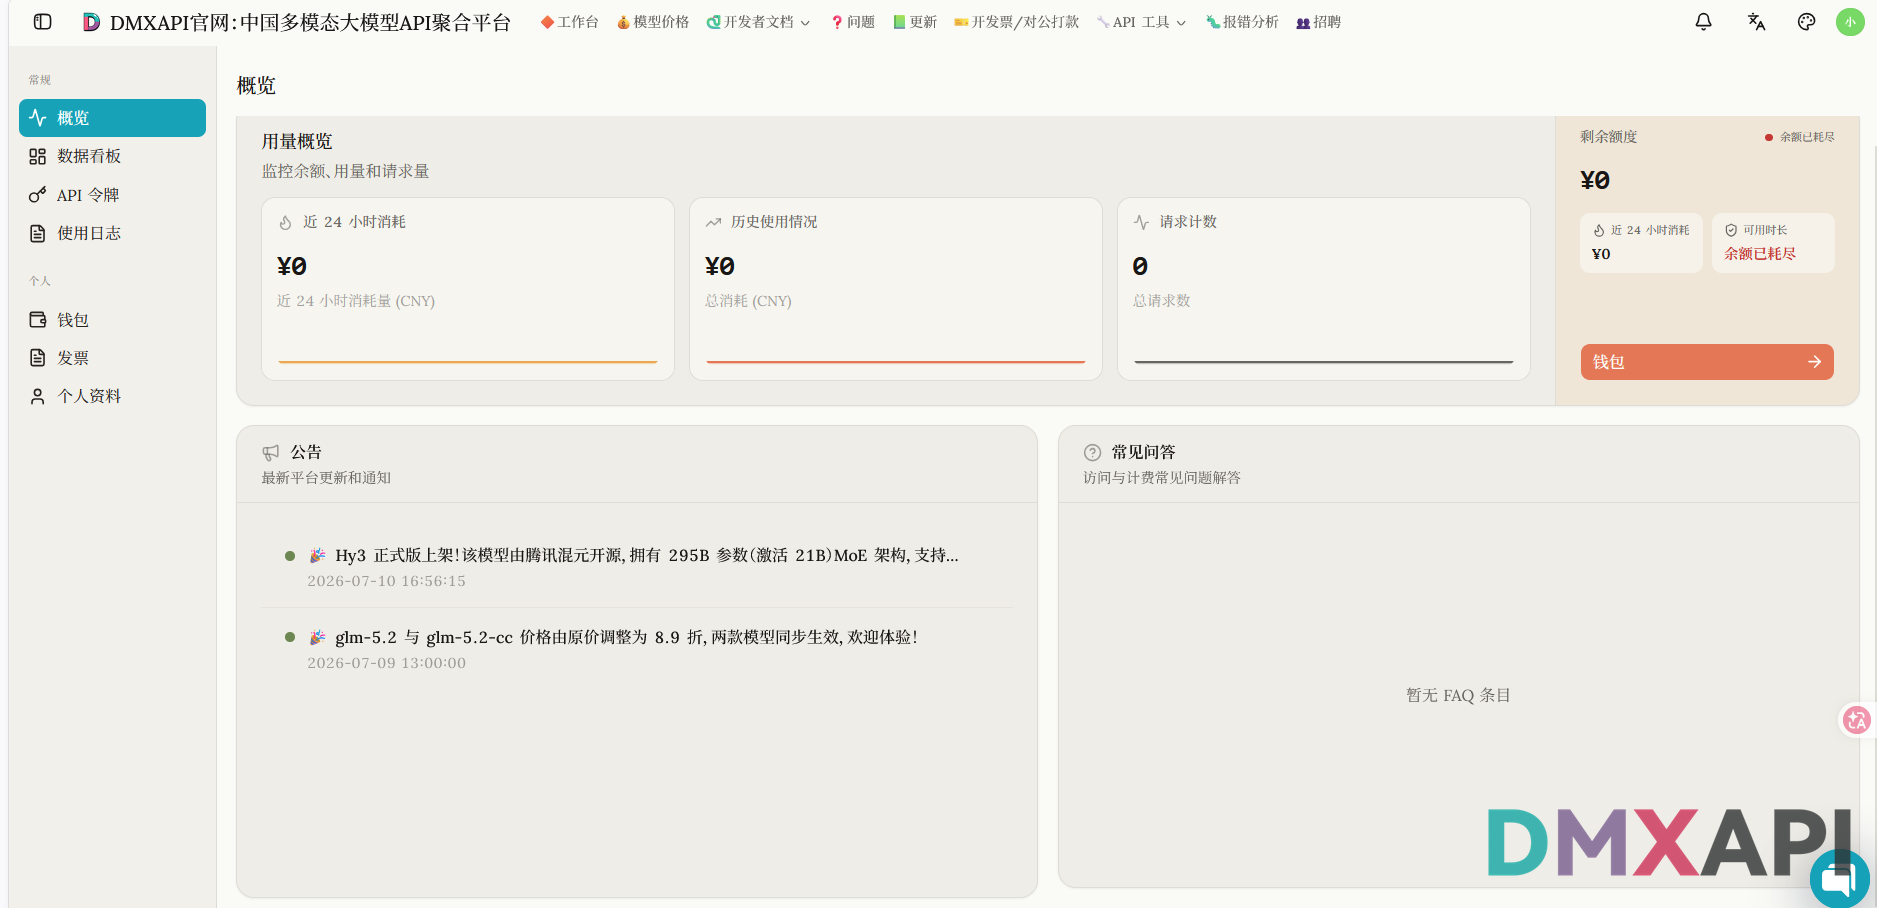1877x908 pixels.
Task: Click the 2026-07-10 16:56:15 timestamp
Action: [386, 581]
